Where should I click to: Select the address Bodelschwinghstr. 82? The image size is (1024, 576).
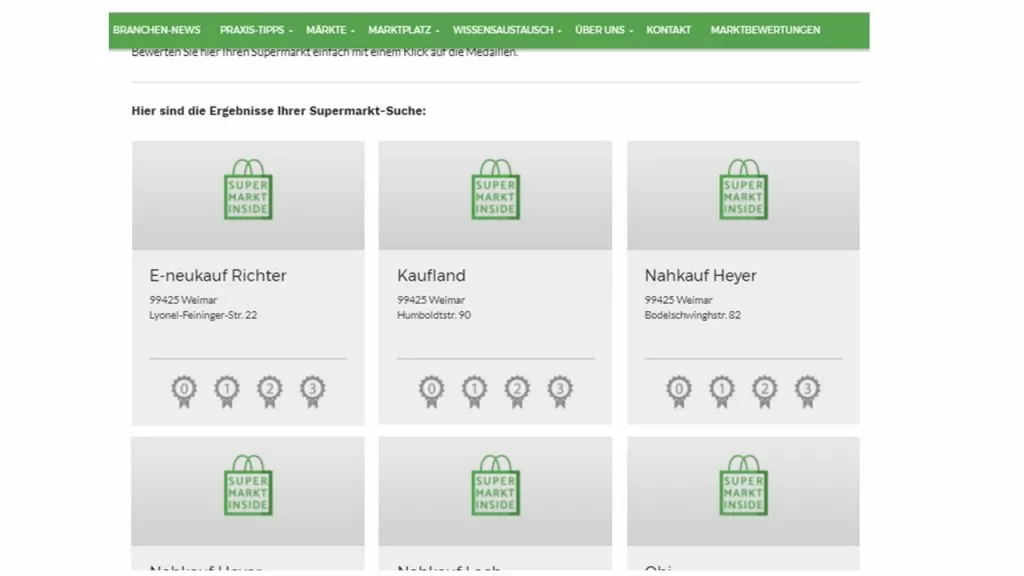point(692,315)
